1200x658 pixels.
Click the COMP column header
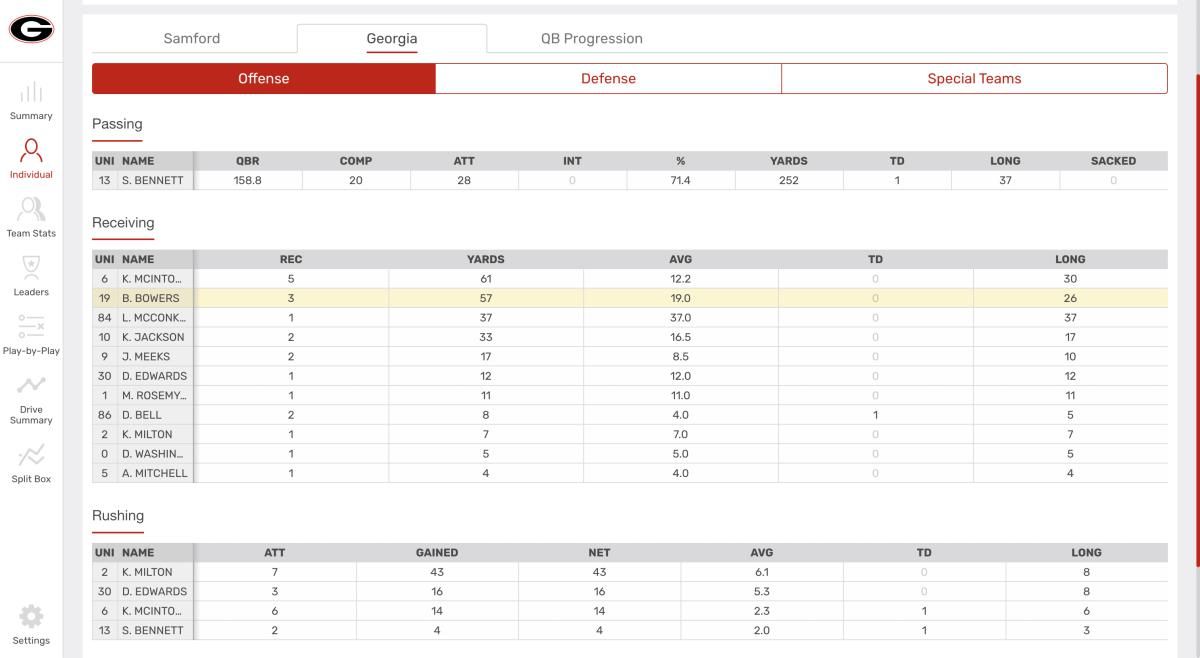point(356,161)
